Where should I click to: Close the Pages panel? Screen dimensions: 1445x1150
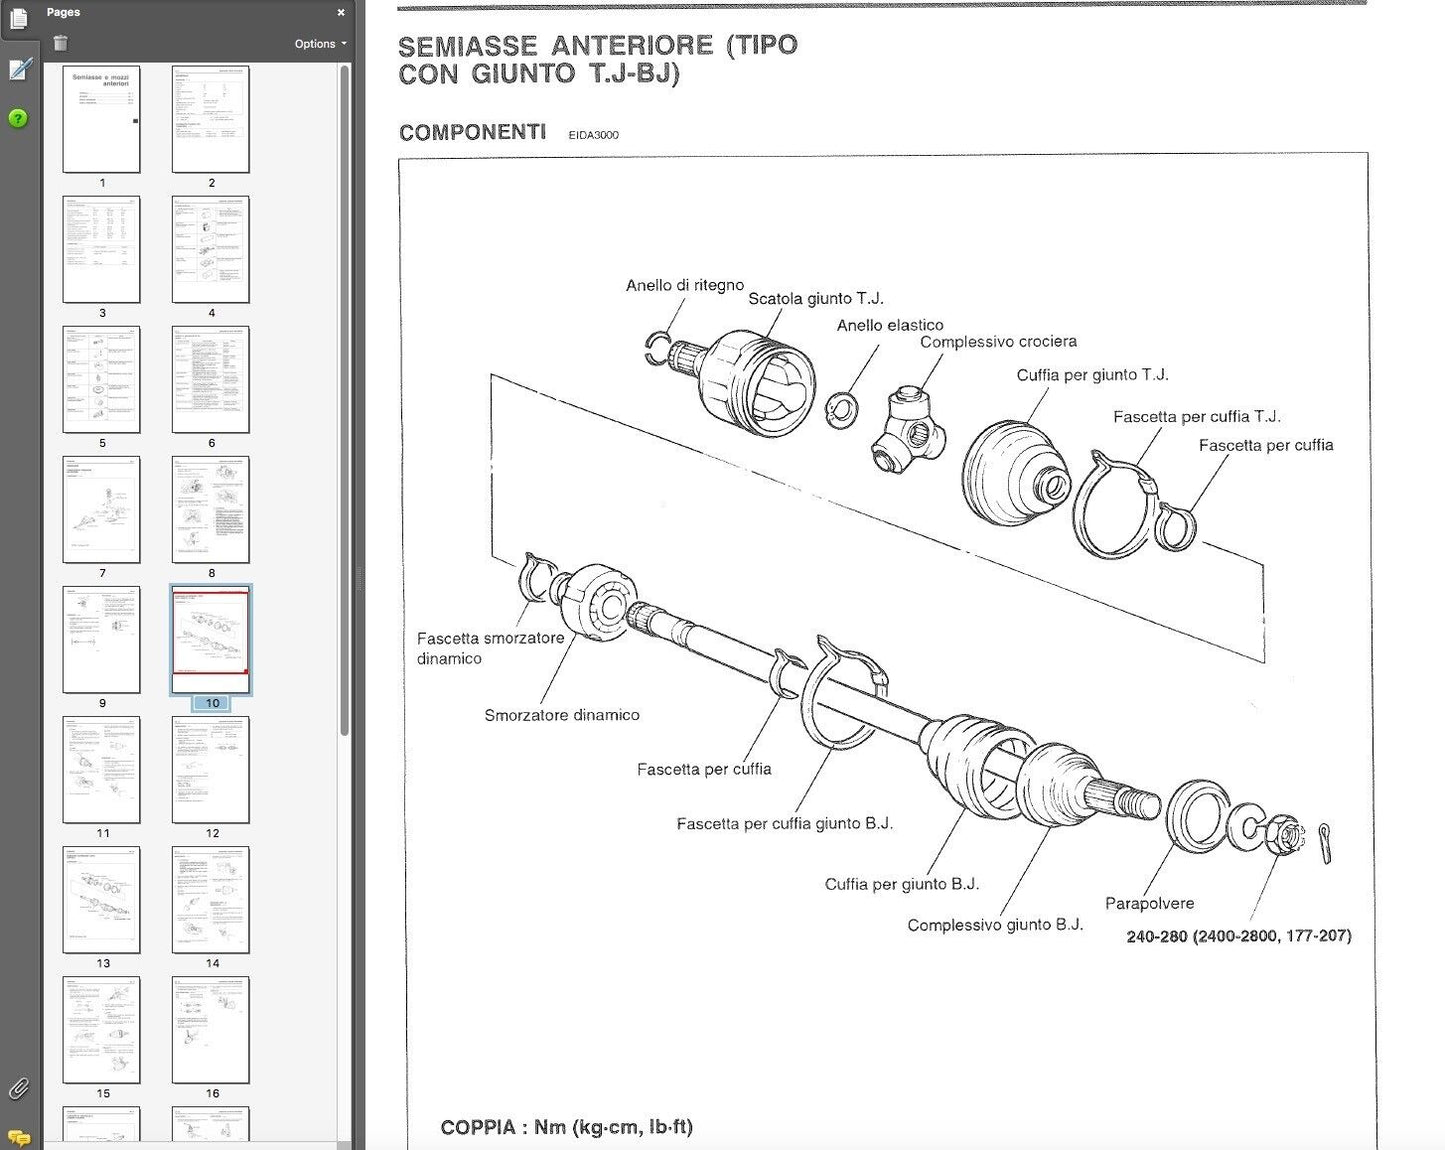pos(341,13)
